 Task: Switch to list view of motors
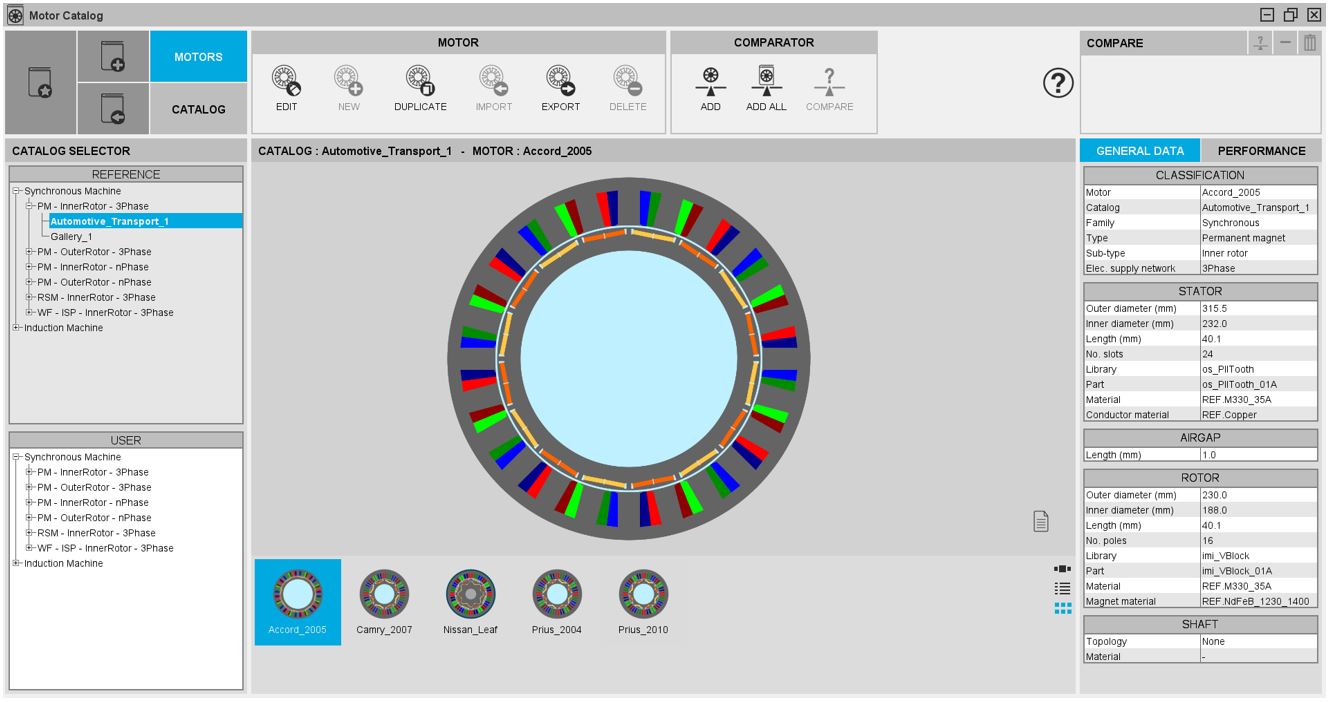1063,589
